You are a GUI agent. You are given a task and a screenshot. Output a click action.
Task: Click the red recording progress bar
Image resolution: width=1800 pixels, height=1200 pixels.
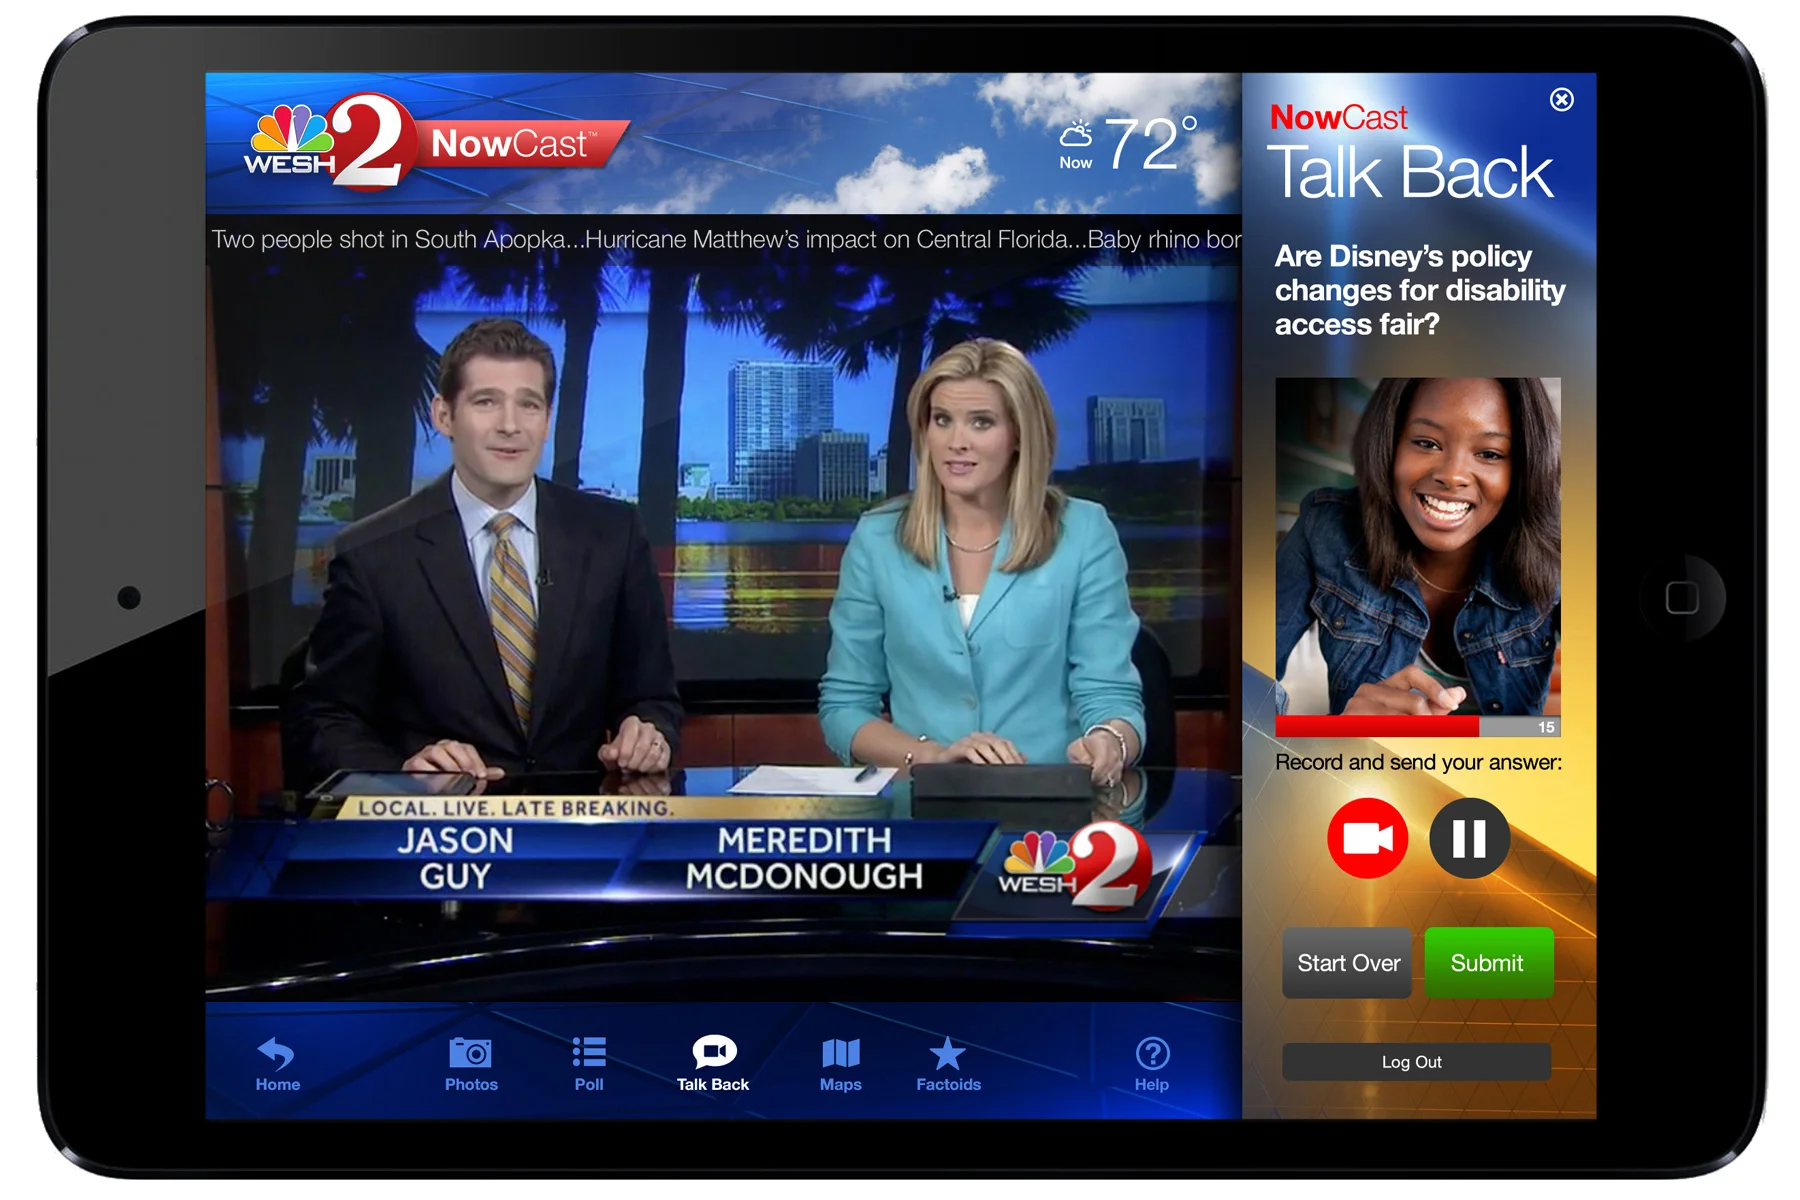pos(1377,727)
